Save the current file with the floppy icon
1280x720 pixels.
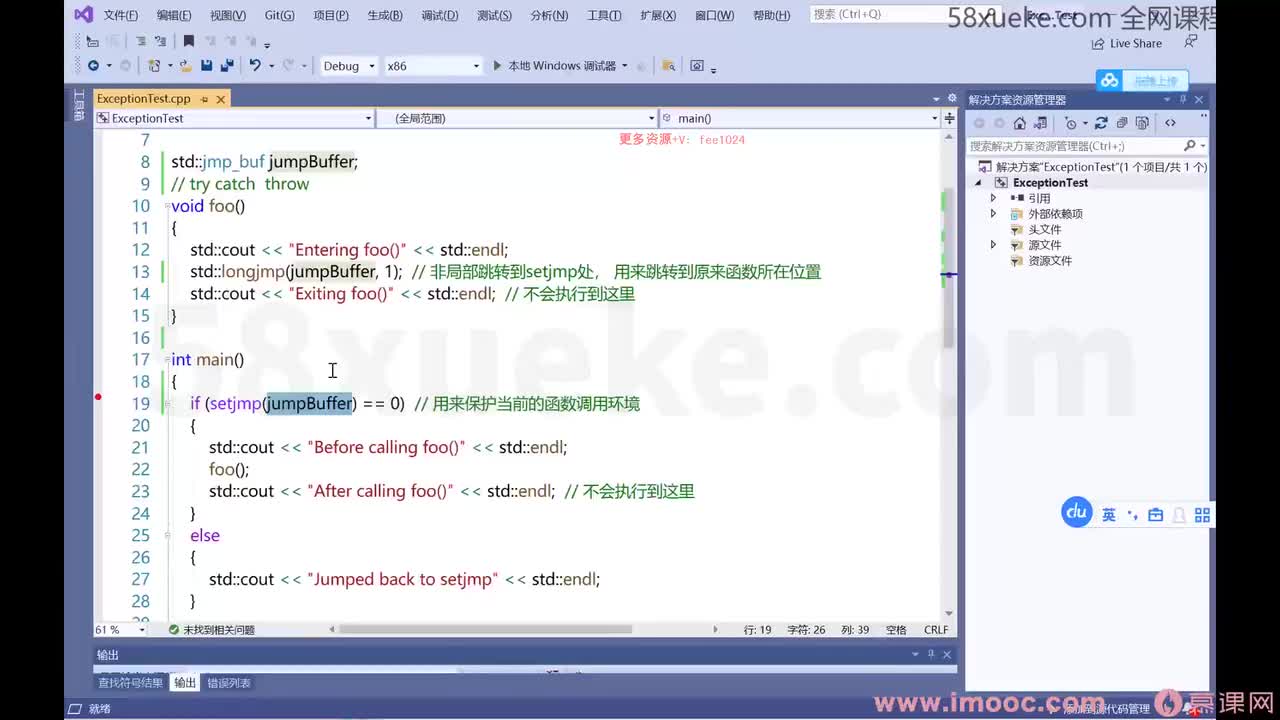[206, 66]
